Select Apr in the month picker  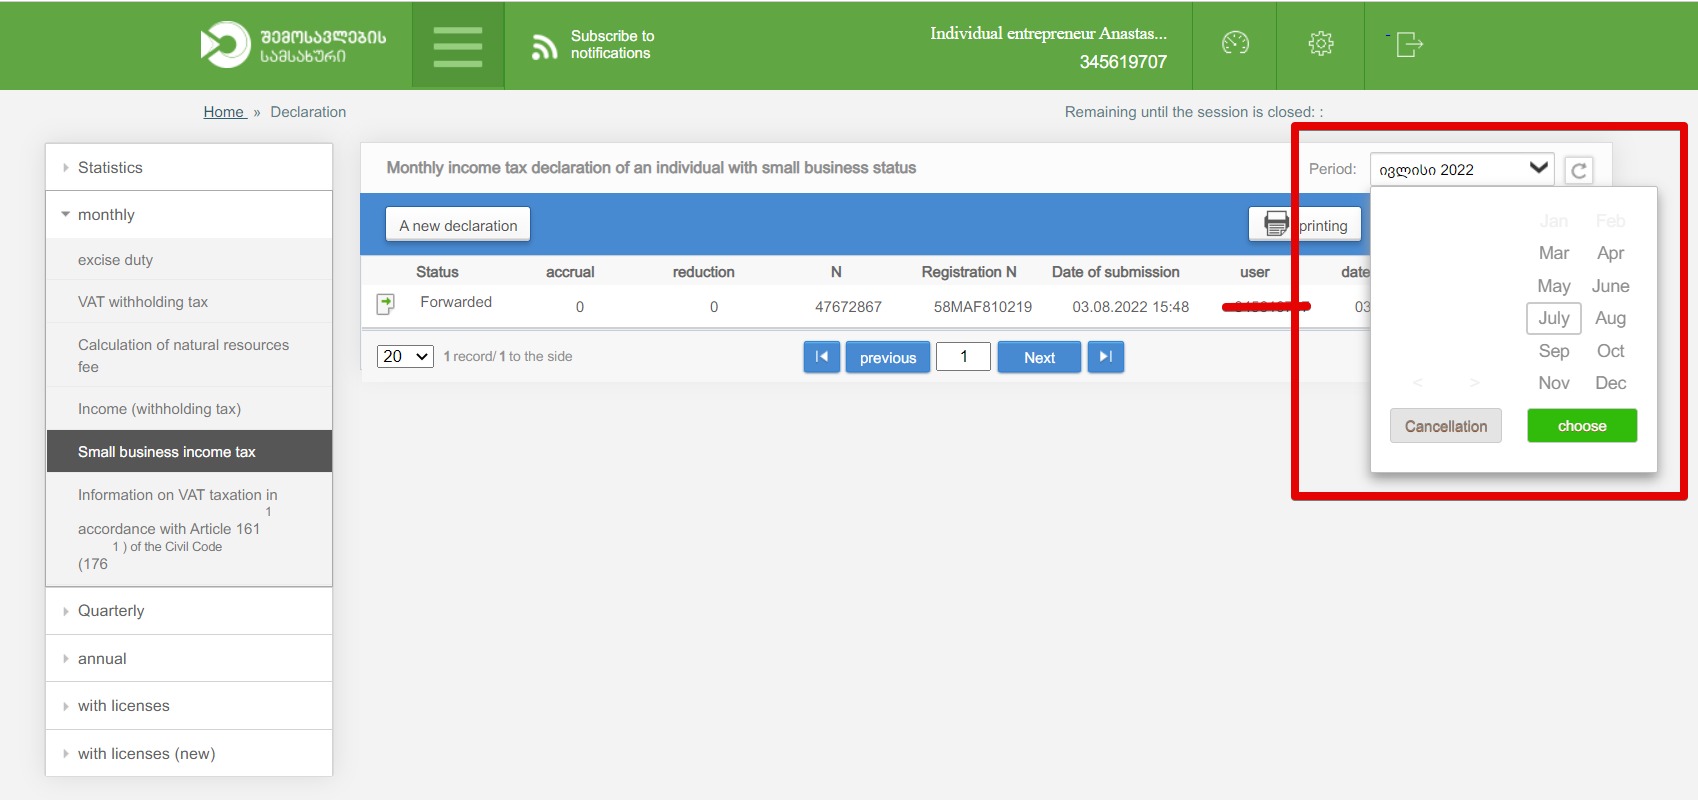1611,253
